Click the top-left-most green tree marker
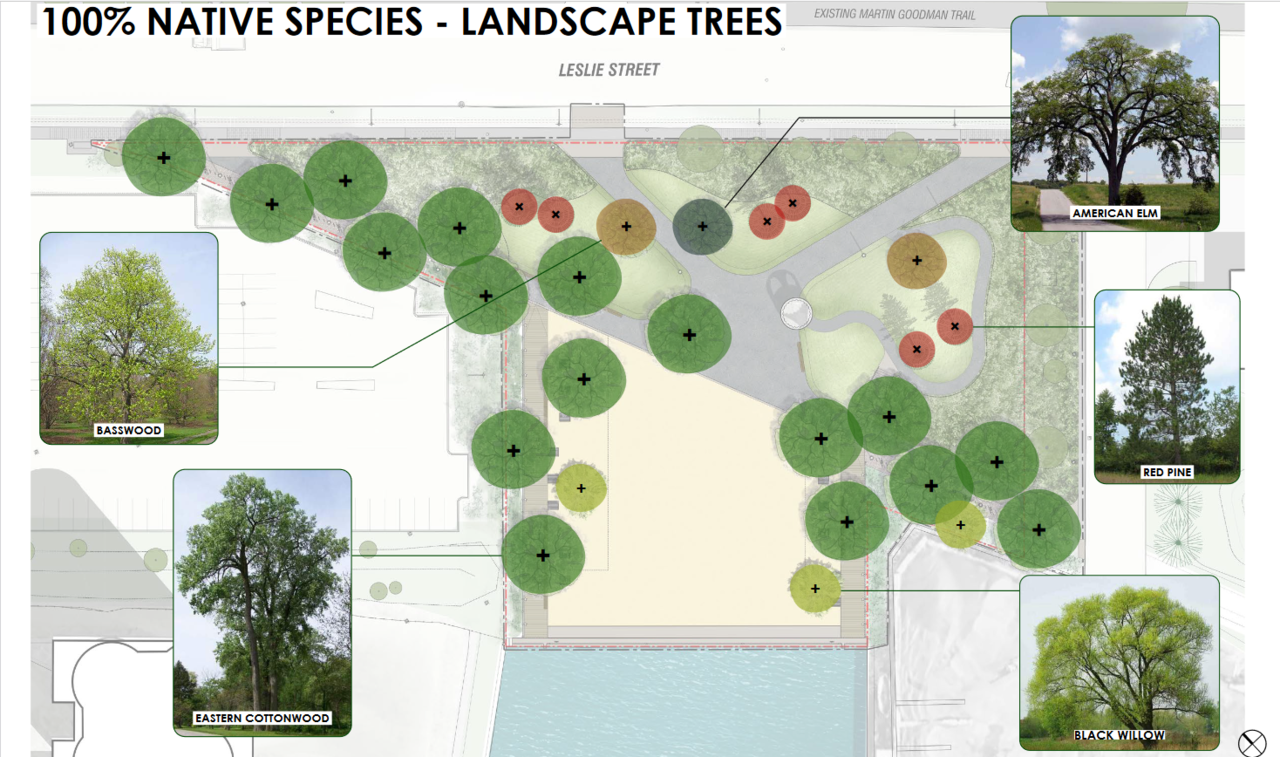Screen dimensions: 1280x757 [164, 157]
